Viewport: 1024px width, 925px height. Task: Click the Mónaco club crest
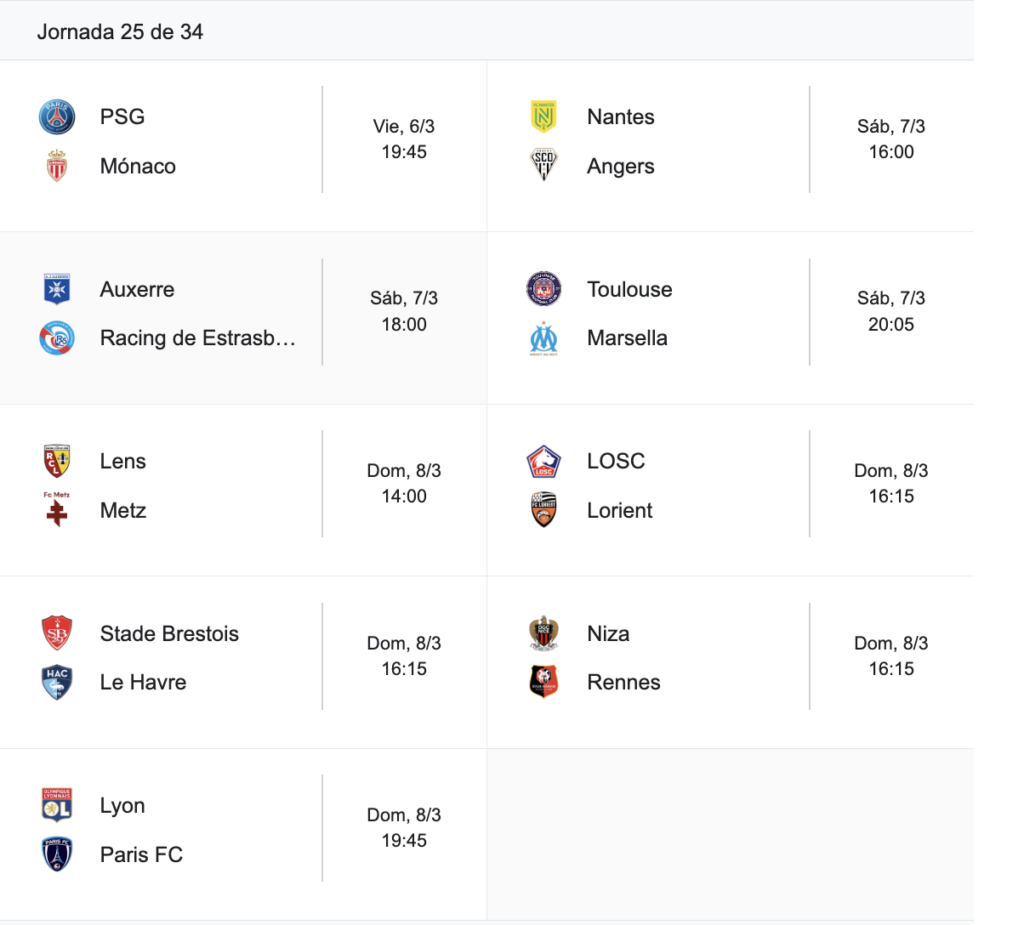coord(57,166)
